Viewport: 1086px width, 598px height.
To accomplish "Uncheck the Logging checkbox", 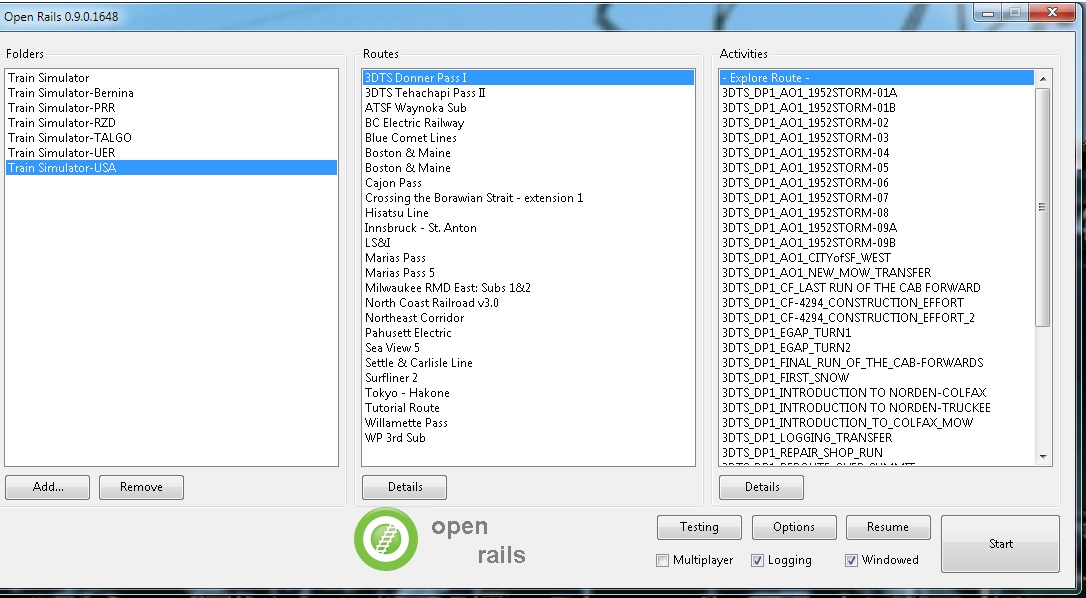I will [x=758, y=561].
